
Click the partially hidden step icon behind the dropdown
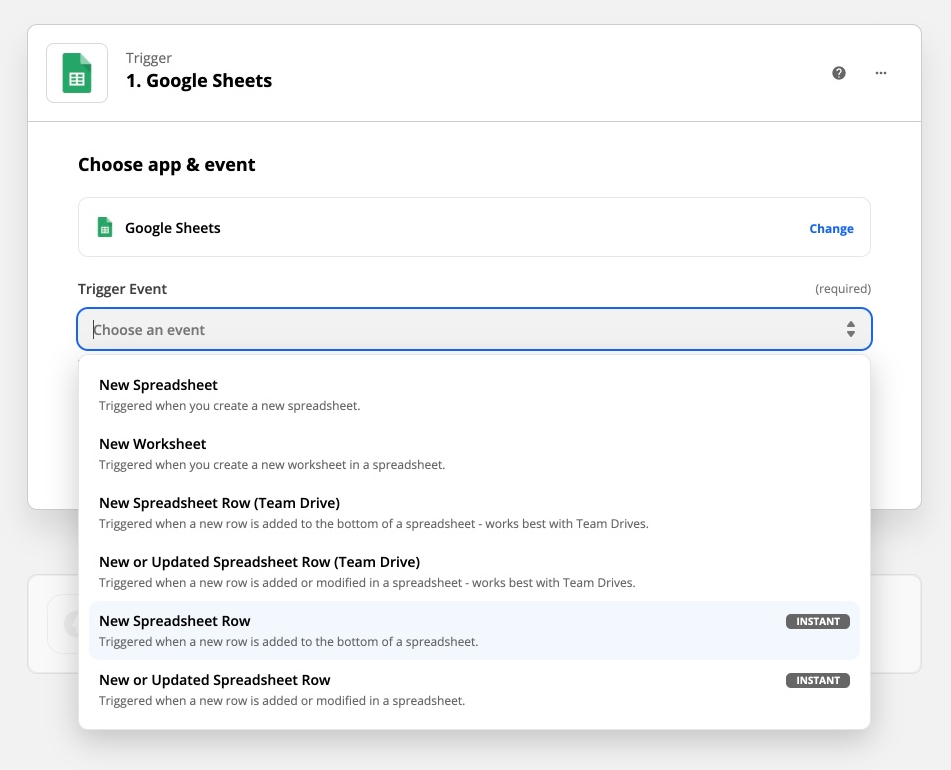[68, 625]
